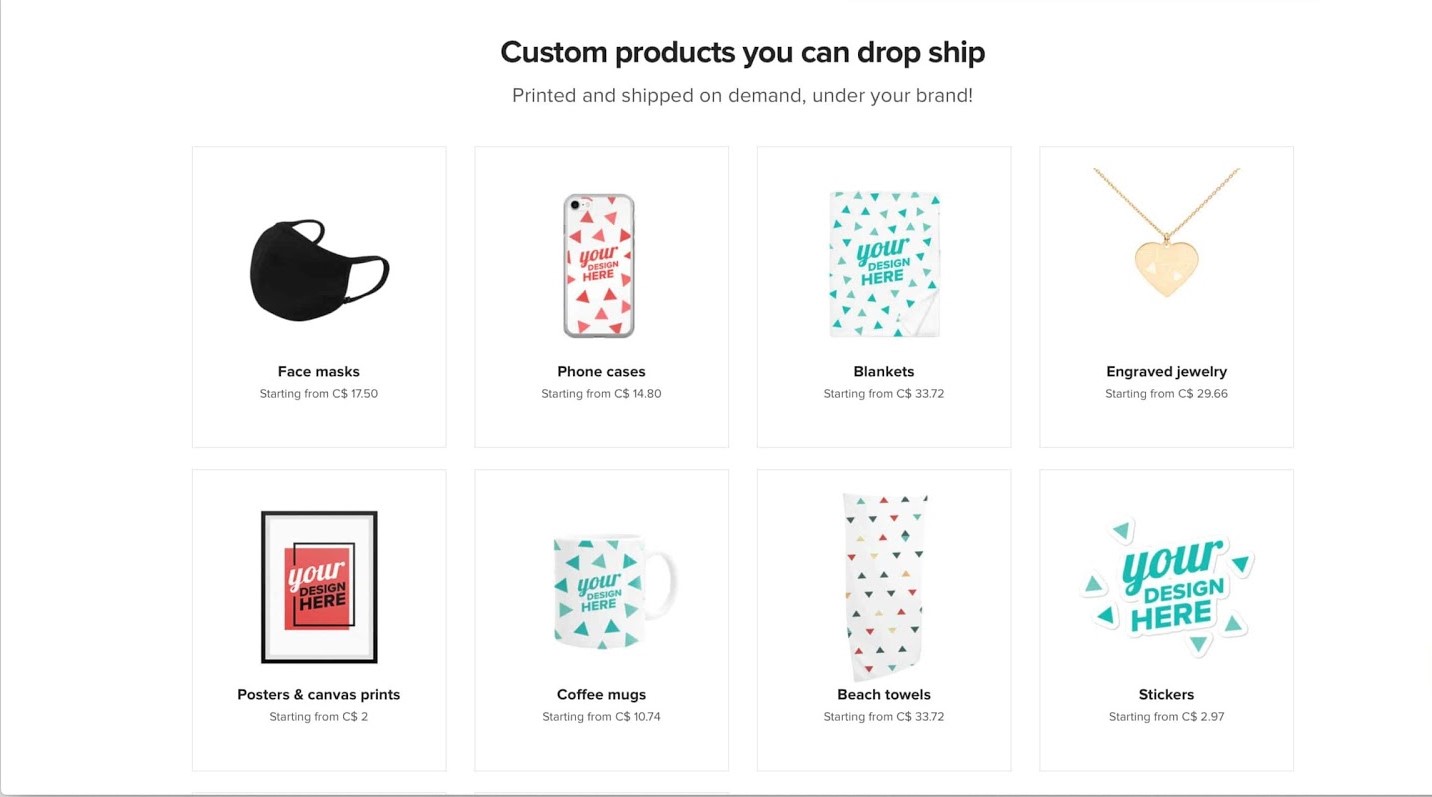Image resolution: width=1432 pixels, height=797 pixels.
Task: Select the Blankets title link
Action: pos(884,372)
